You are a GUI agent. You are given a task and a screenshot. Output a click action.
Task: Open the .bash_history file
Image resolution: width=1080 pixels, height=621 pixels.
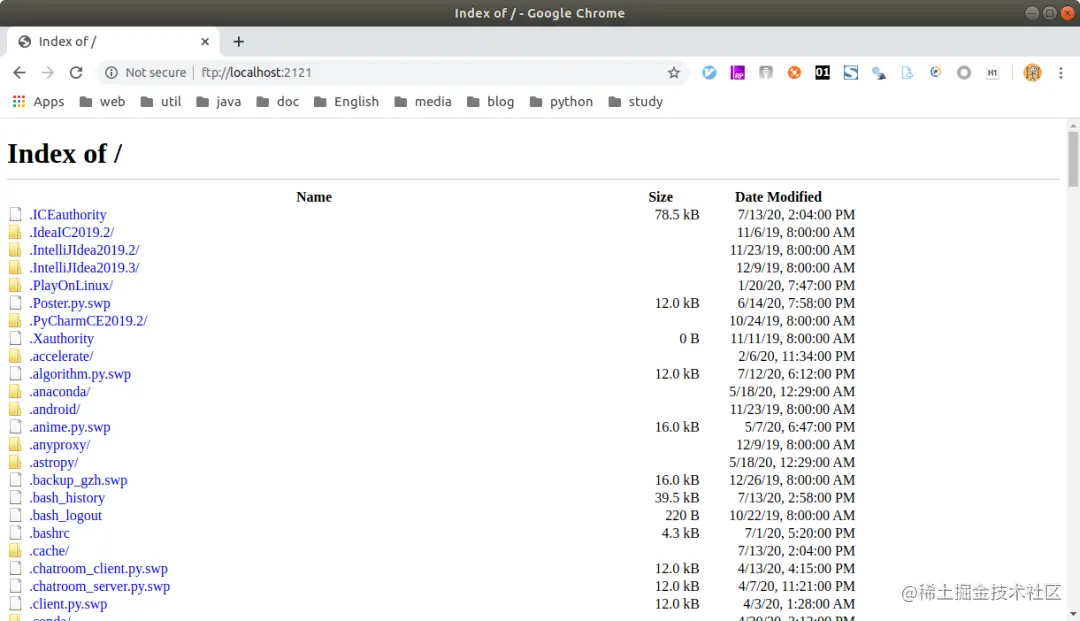[x=67, y=498]
